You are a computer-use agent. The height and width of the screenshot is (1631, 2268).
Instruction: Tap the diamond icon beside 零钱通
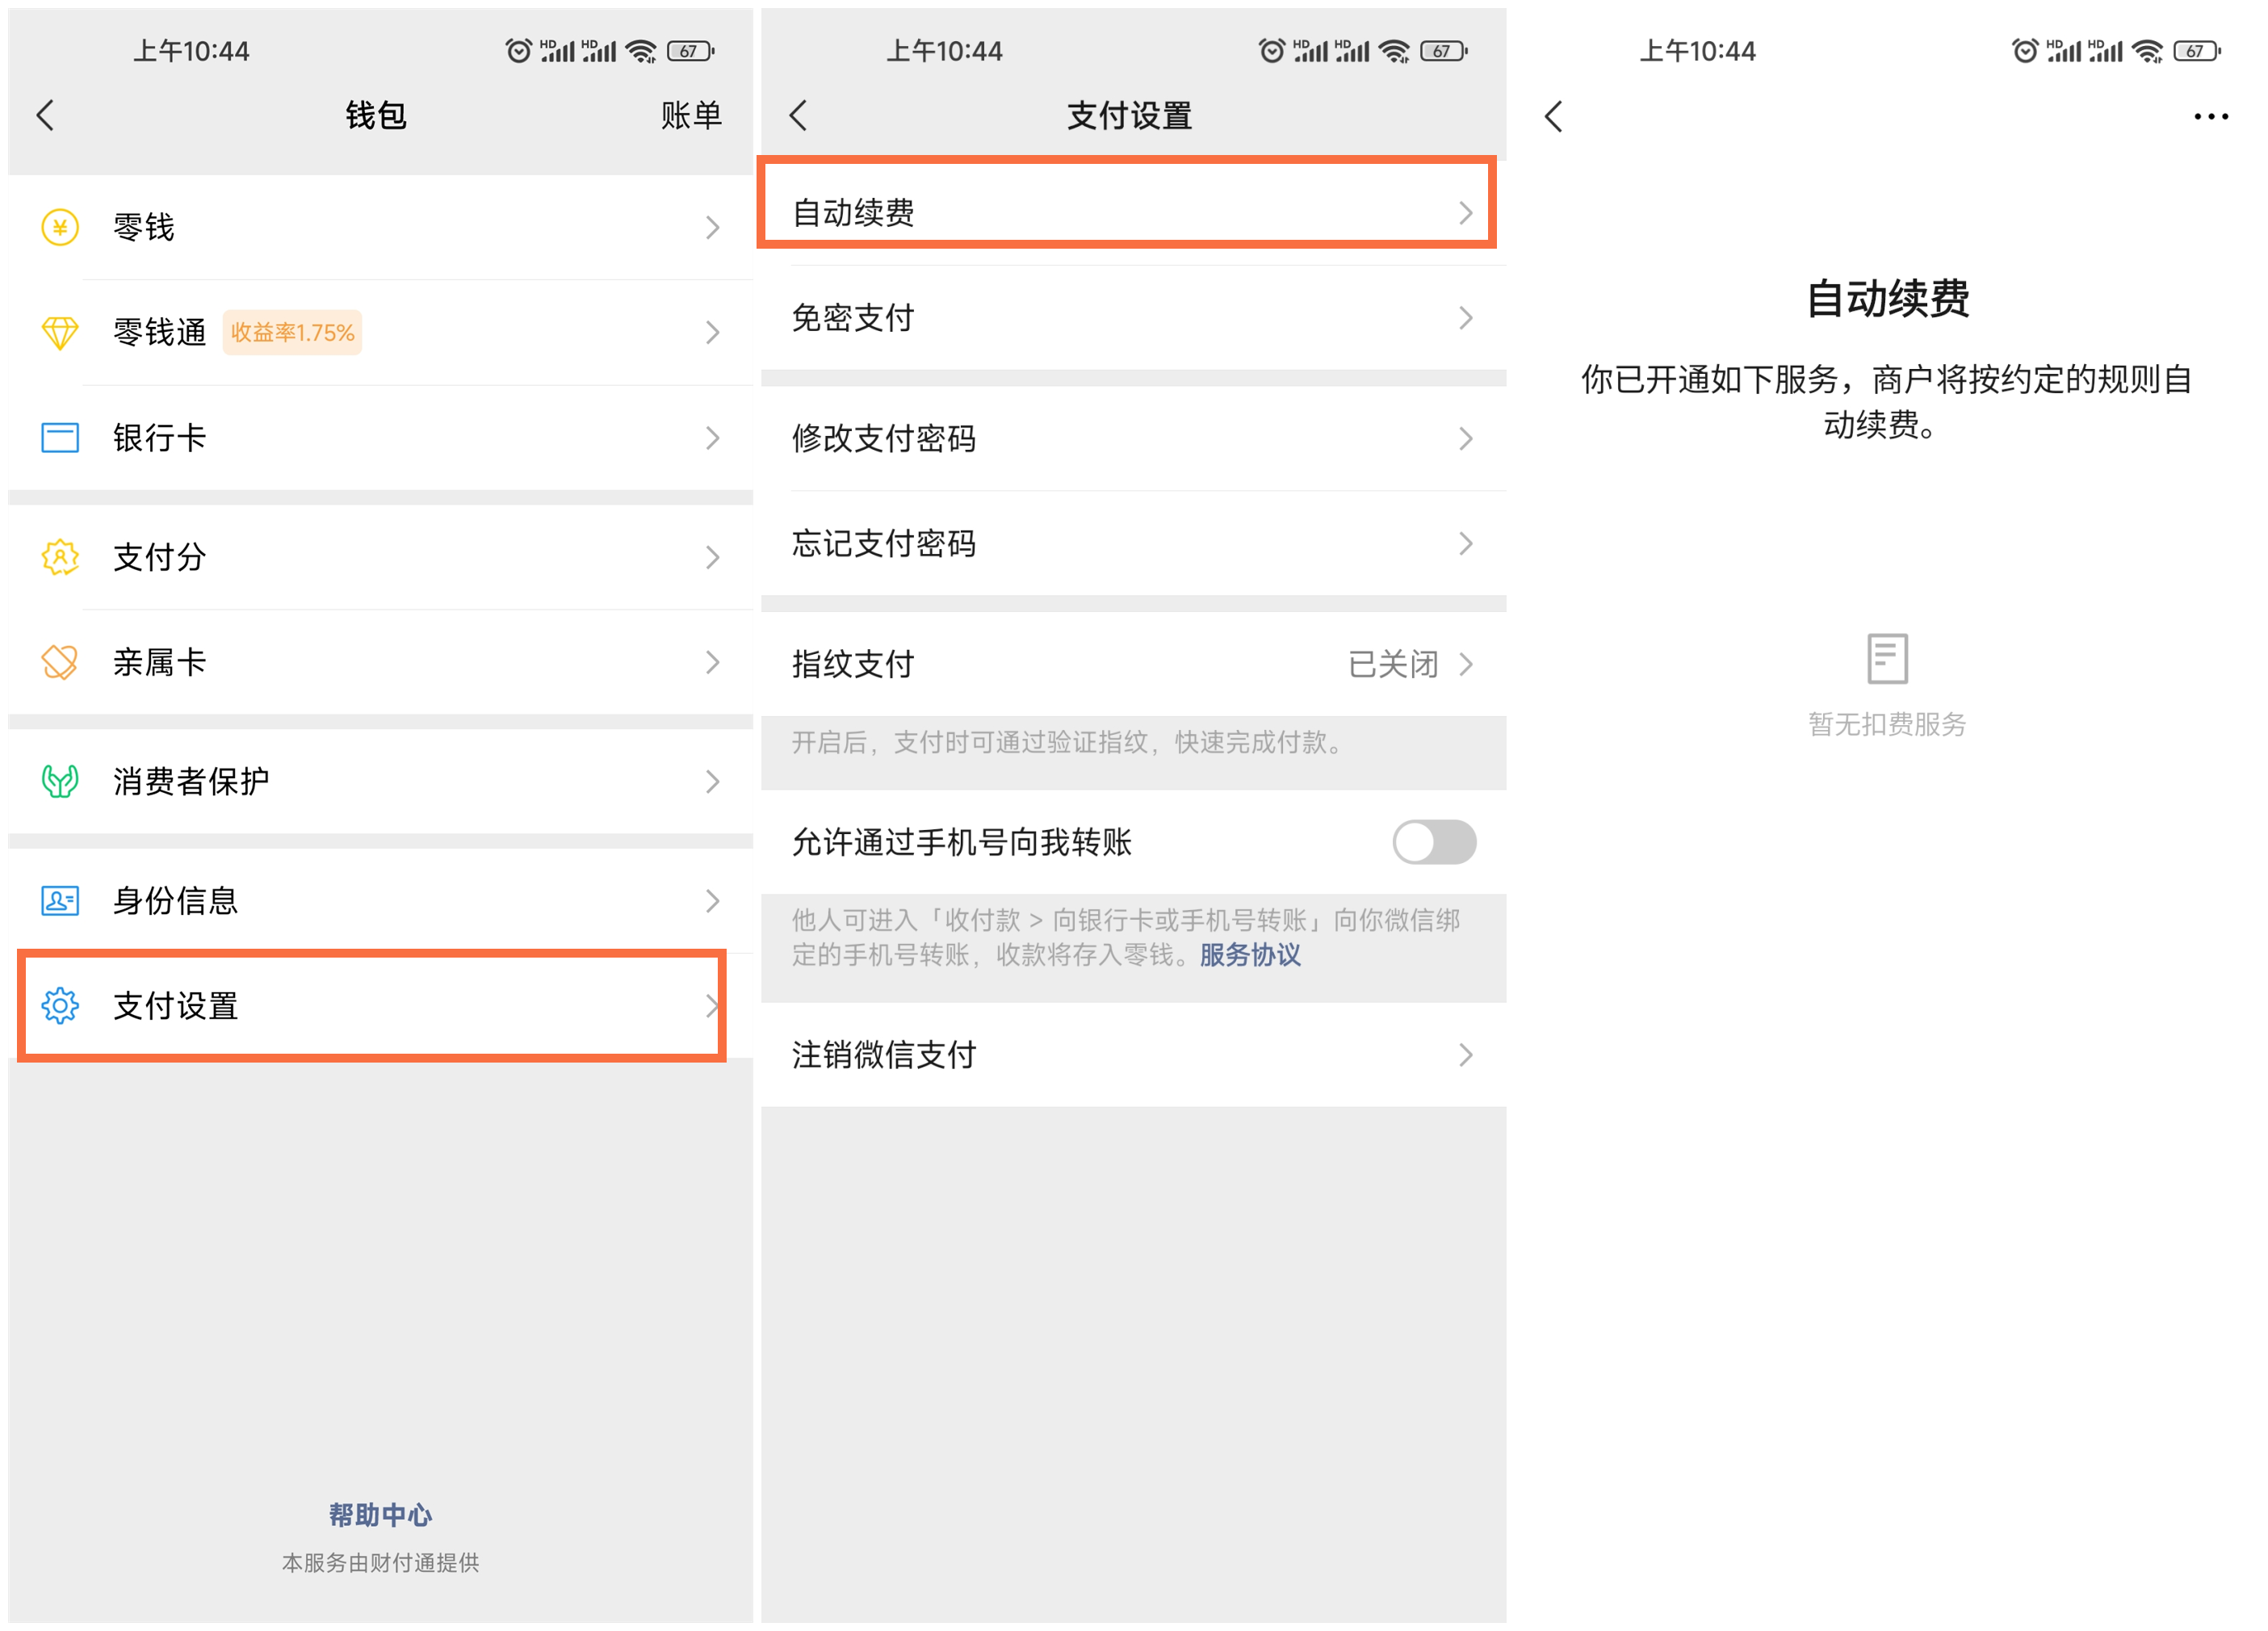click(60, 332)
